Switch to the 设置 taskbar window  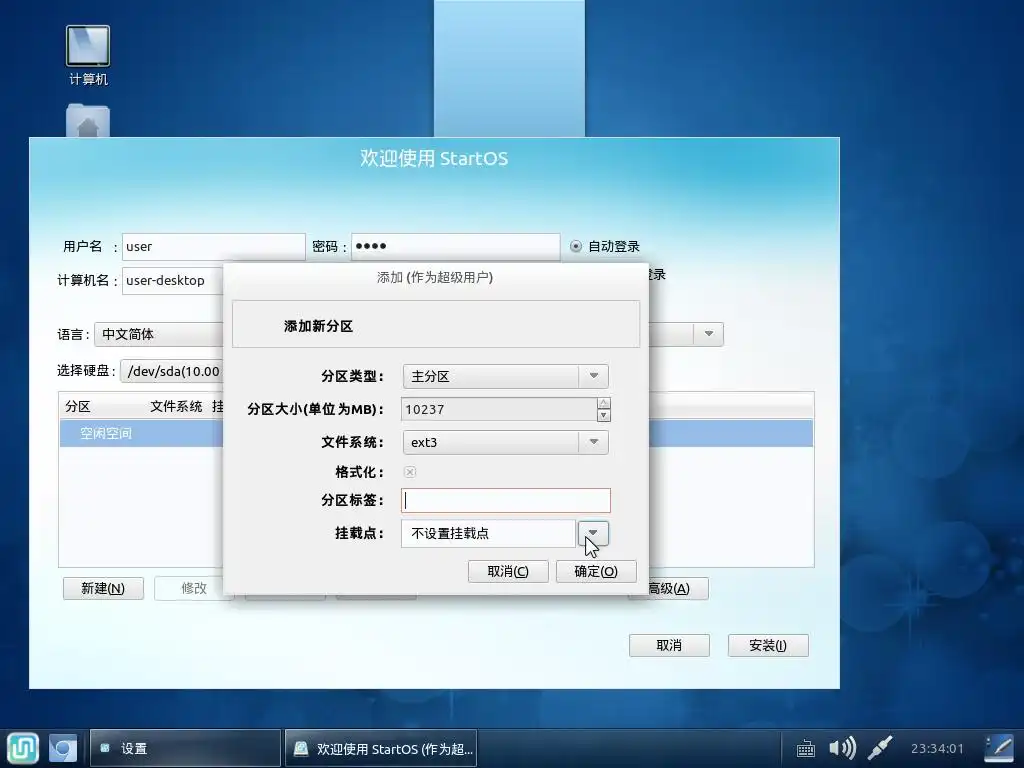(185, 748)
